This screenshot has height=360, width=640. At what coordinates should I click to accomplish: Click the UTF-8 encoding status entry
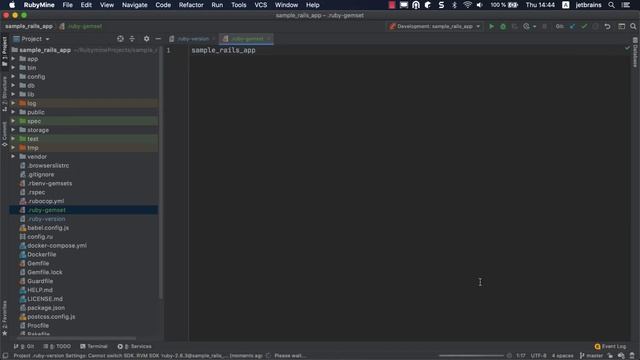(x=538, y=356)
